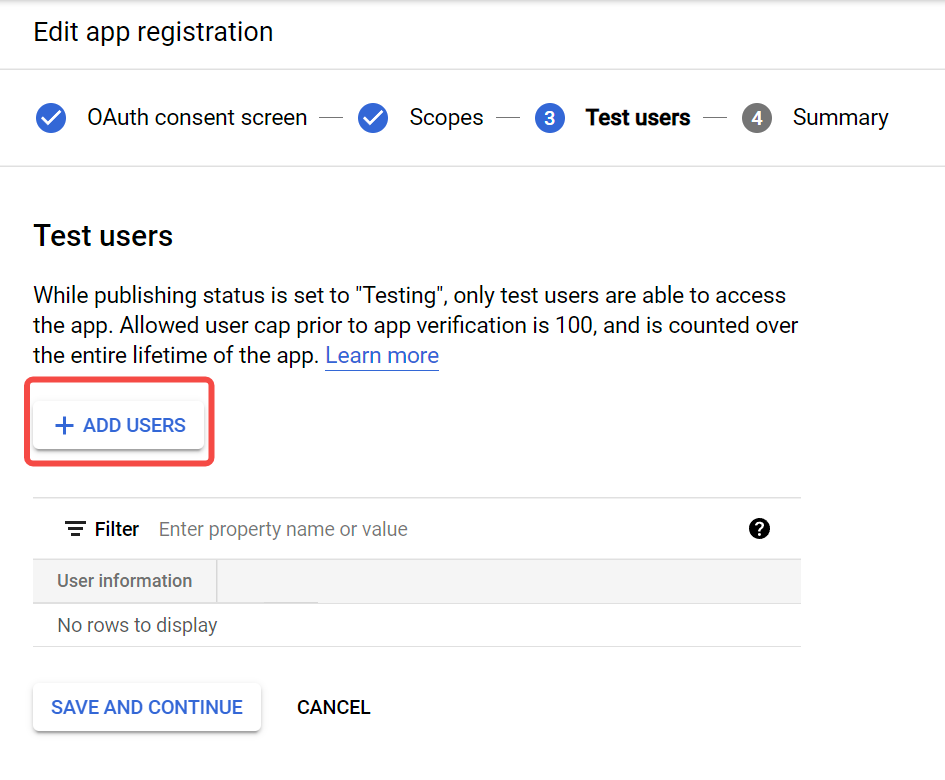Click the Filter funnel icon
Screen dimensions: 945x780
click(74, 528)
